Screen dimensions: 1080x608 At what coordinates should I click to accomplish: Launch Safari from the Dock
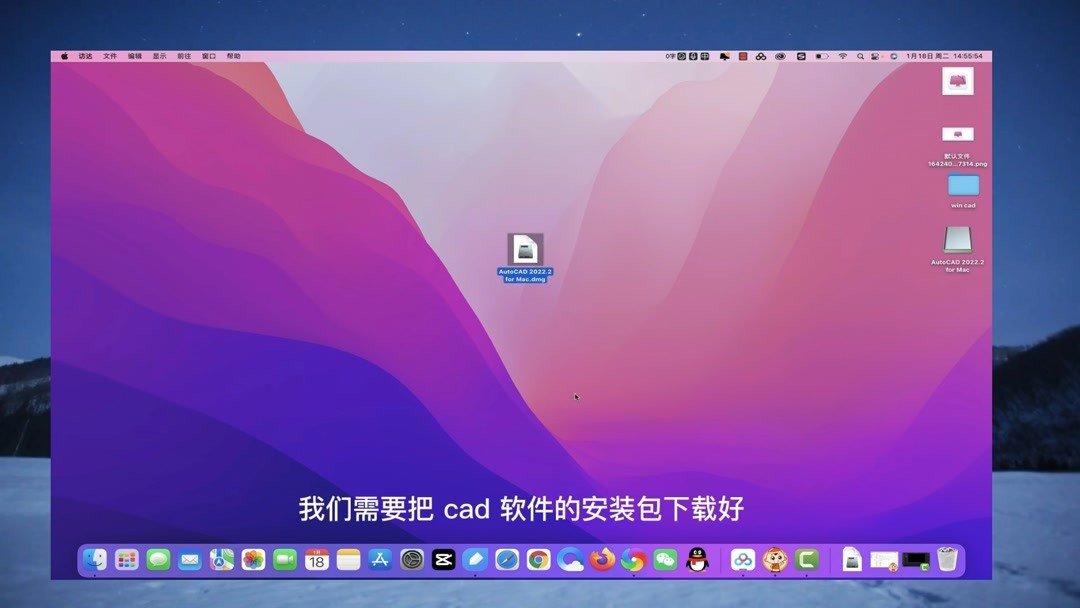coord(507,560)
